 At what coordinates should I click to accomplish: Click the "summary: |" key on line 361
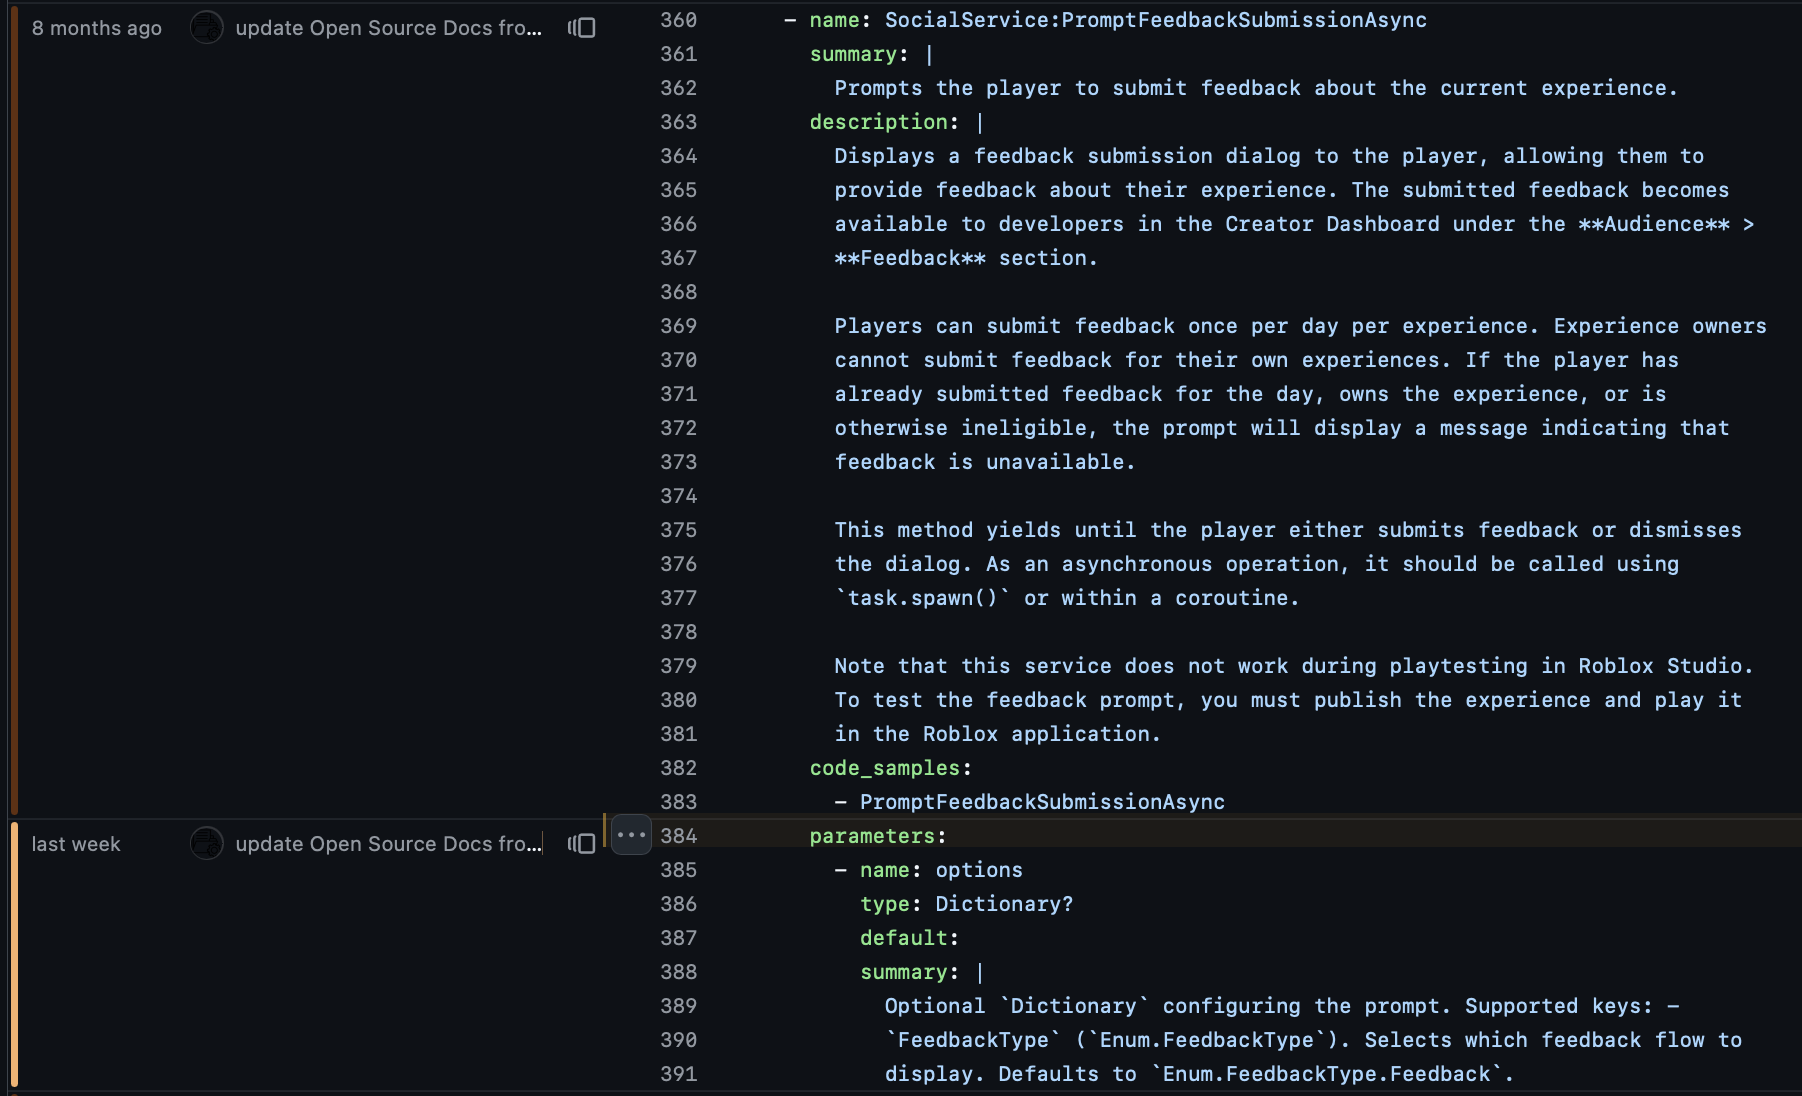click(x=871, y=54)
